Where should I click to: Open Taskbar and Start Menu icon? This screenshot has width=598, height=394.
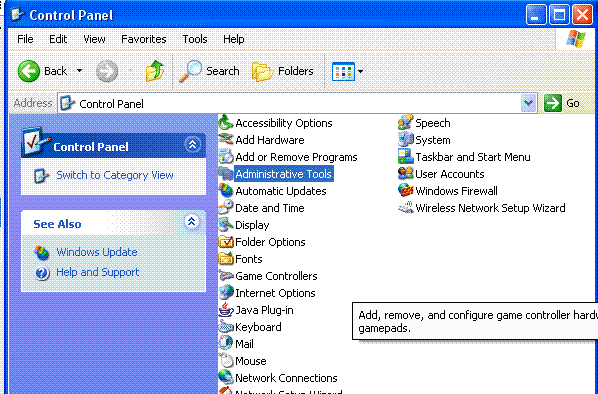click(x=405, y=157)
